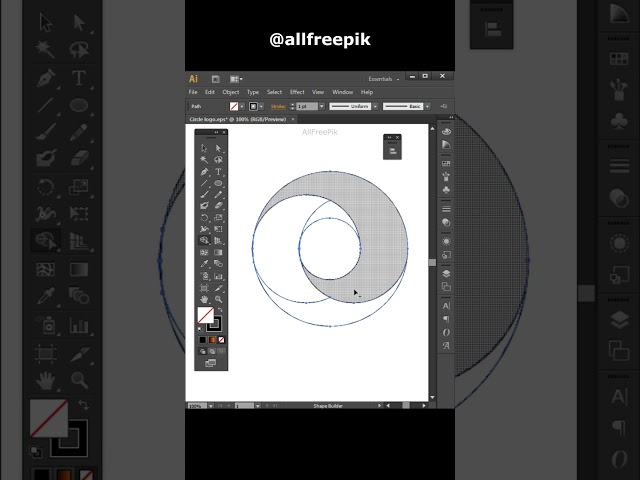Open stroke weight dropdown next to 1 pt

[x=322, y=107]
